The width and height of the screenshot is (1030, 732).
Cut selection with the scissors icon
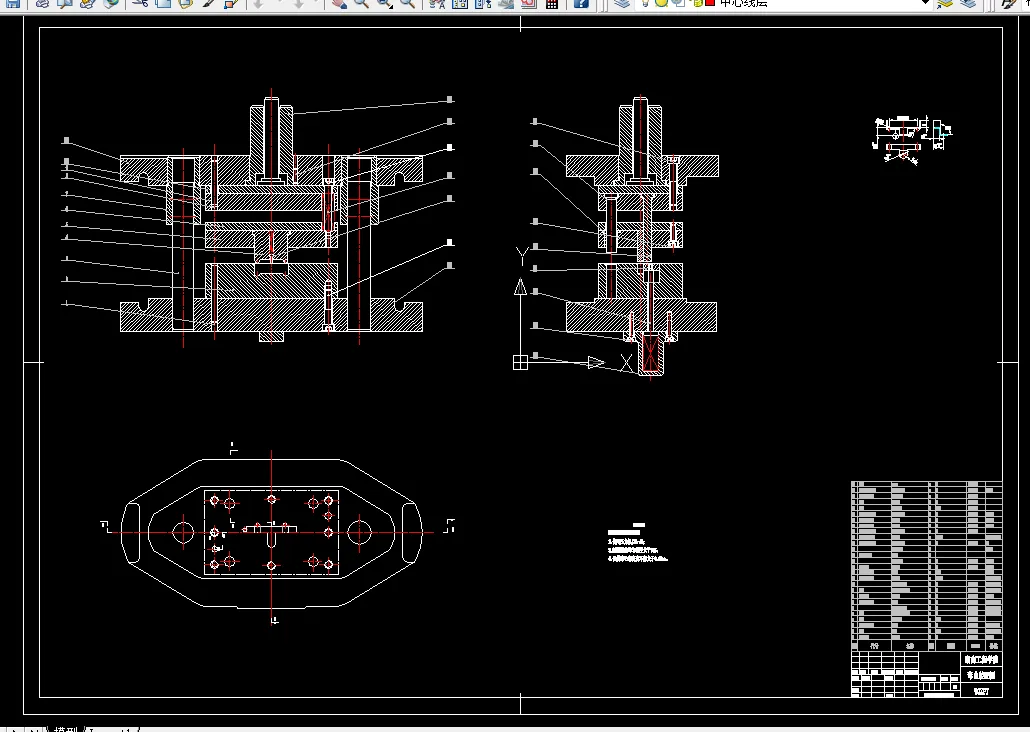(139, 3)
